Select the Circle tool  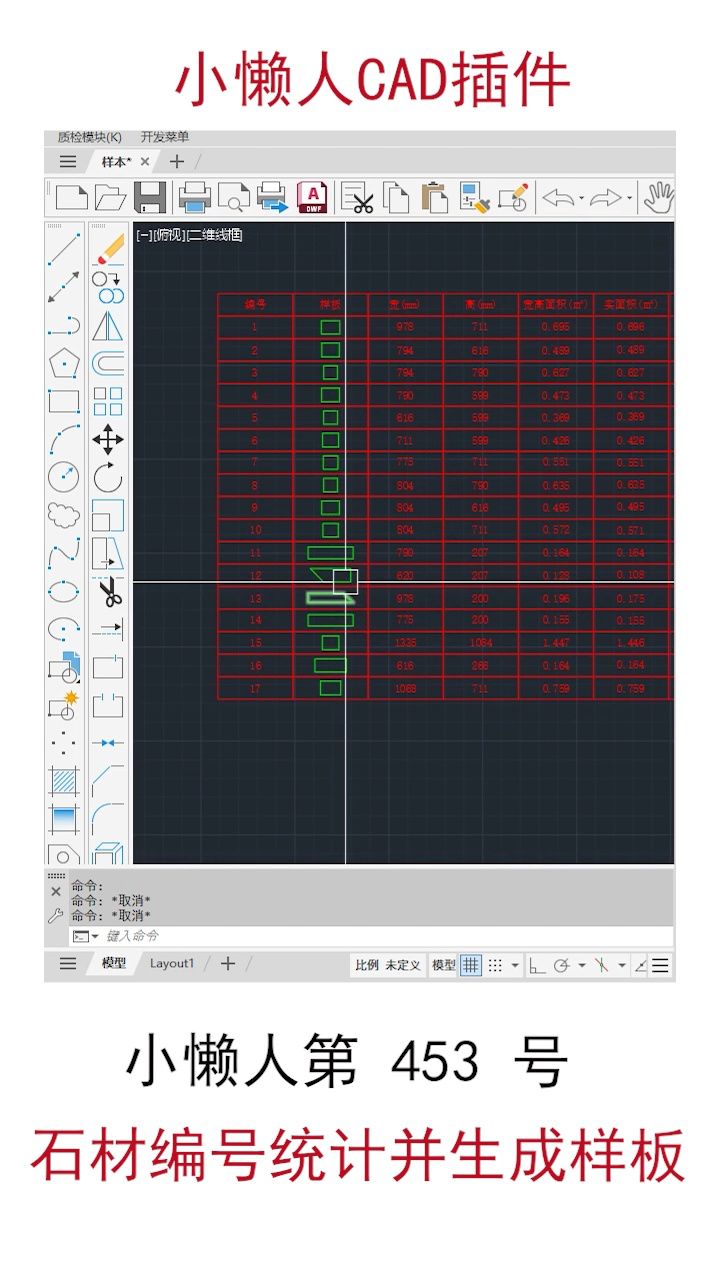[x=64, y=477]
